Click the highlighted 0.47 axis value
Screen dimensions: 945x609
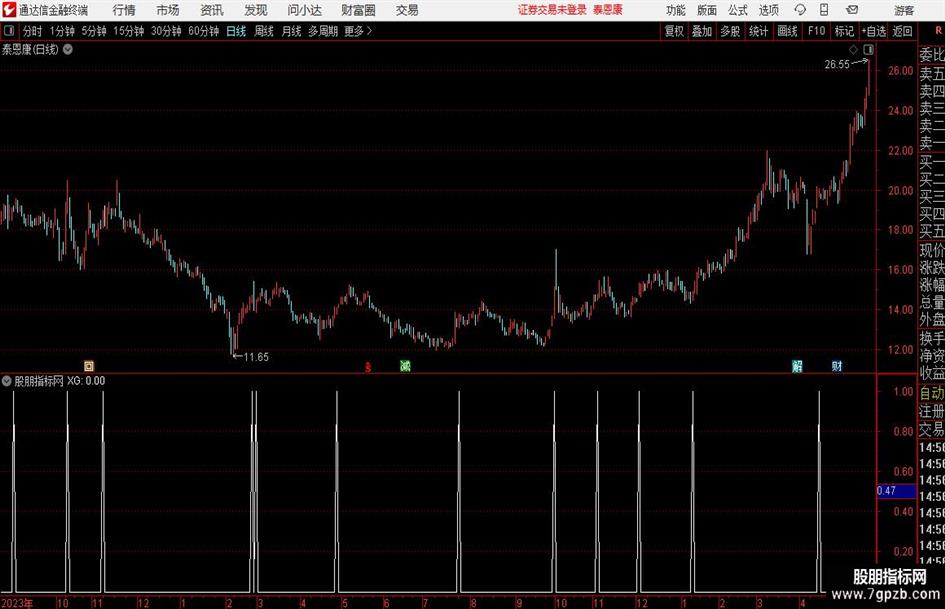[x=896, y=491]
